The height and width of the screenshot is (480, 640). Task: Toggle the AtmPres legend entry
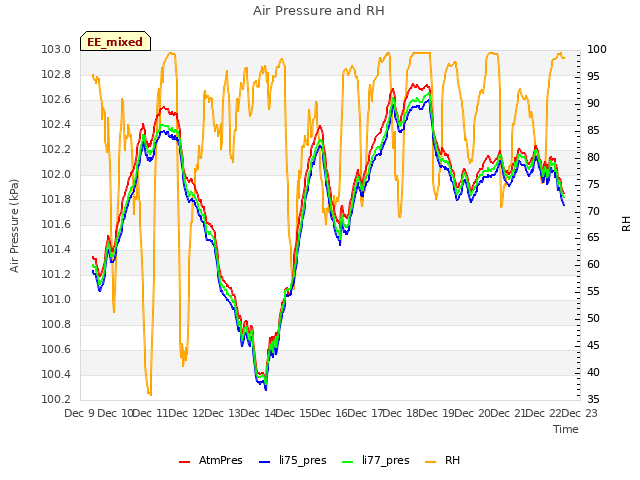click(x=211, y=460)
